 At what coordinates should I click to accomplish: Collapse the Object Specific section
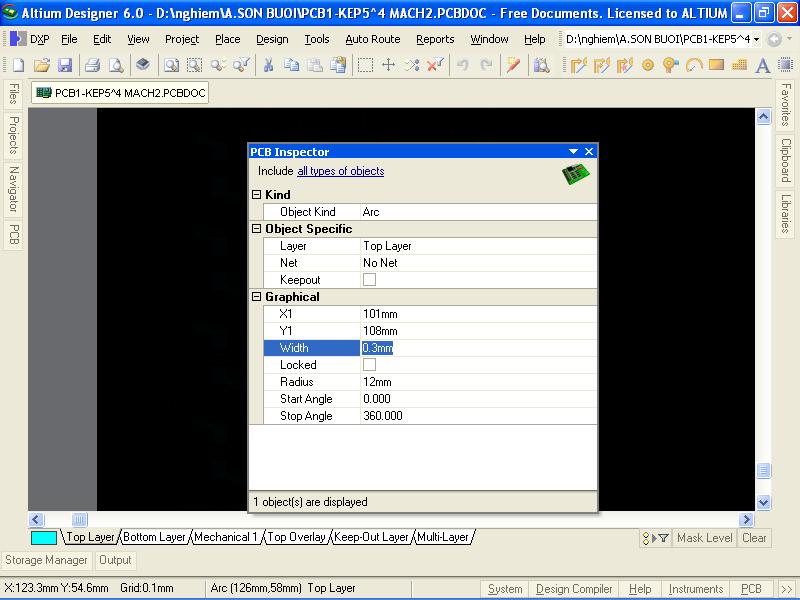[257, 229]
